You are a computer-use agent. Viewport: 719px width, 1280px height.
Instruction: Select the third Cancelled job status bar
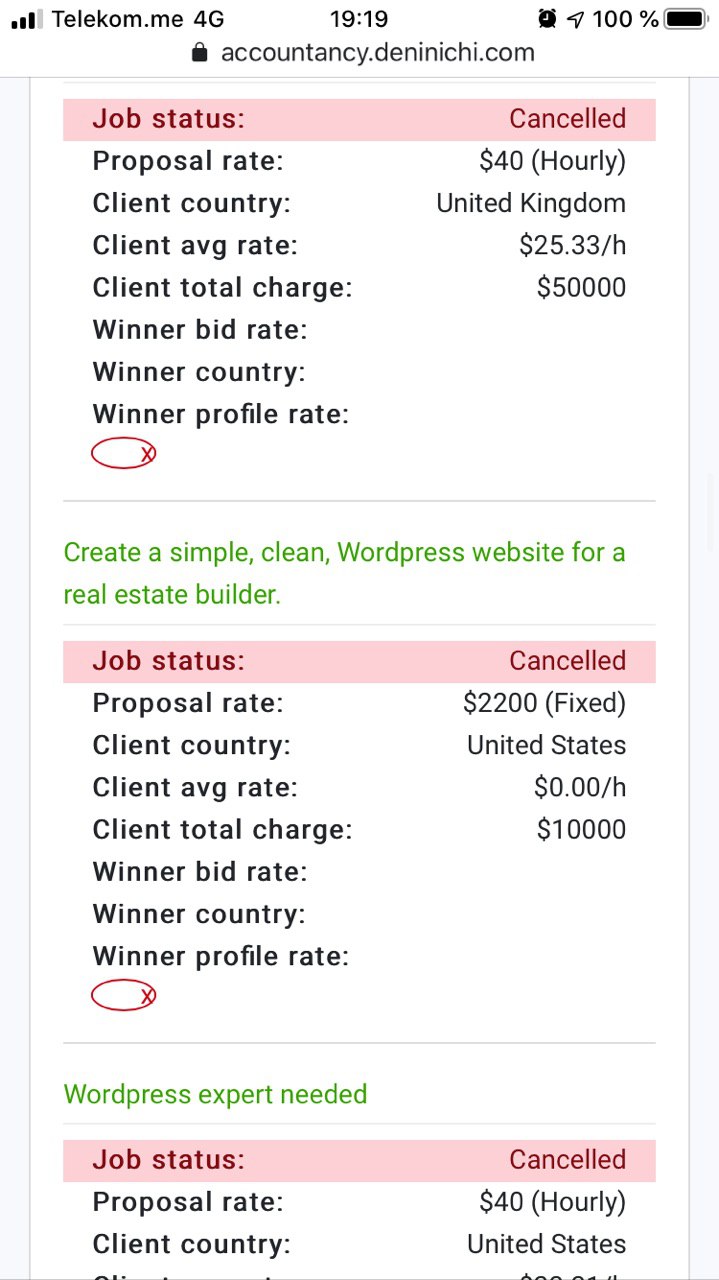(359, 1160)
